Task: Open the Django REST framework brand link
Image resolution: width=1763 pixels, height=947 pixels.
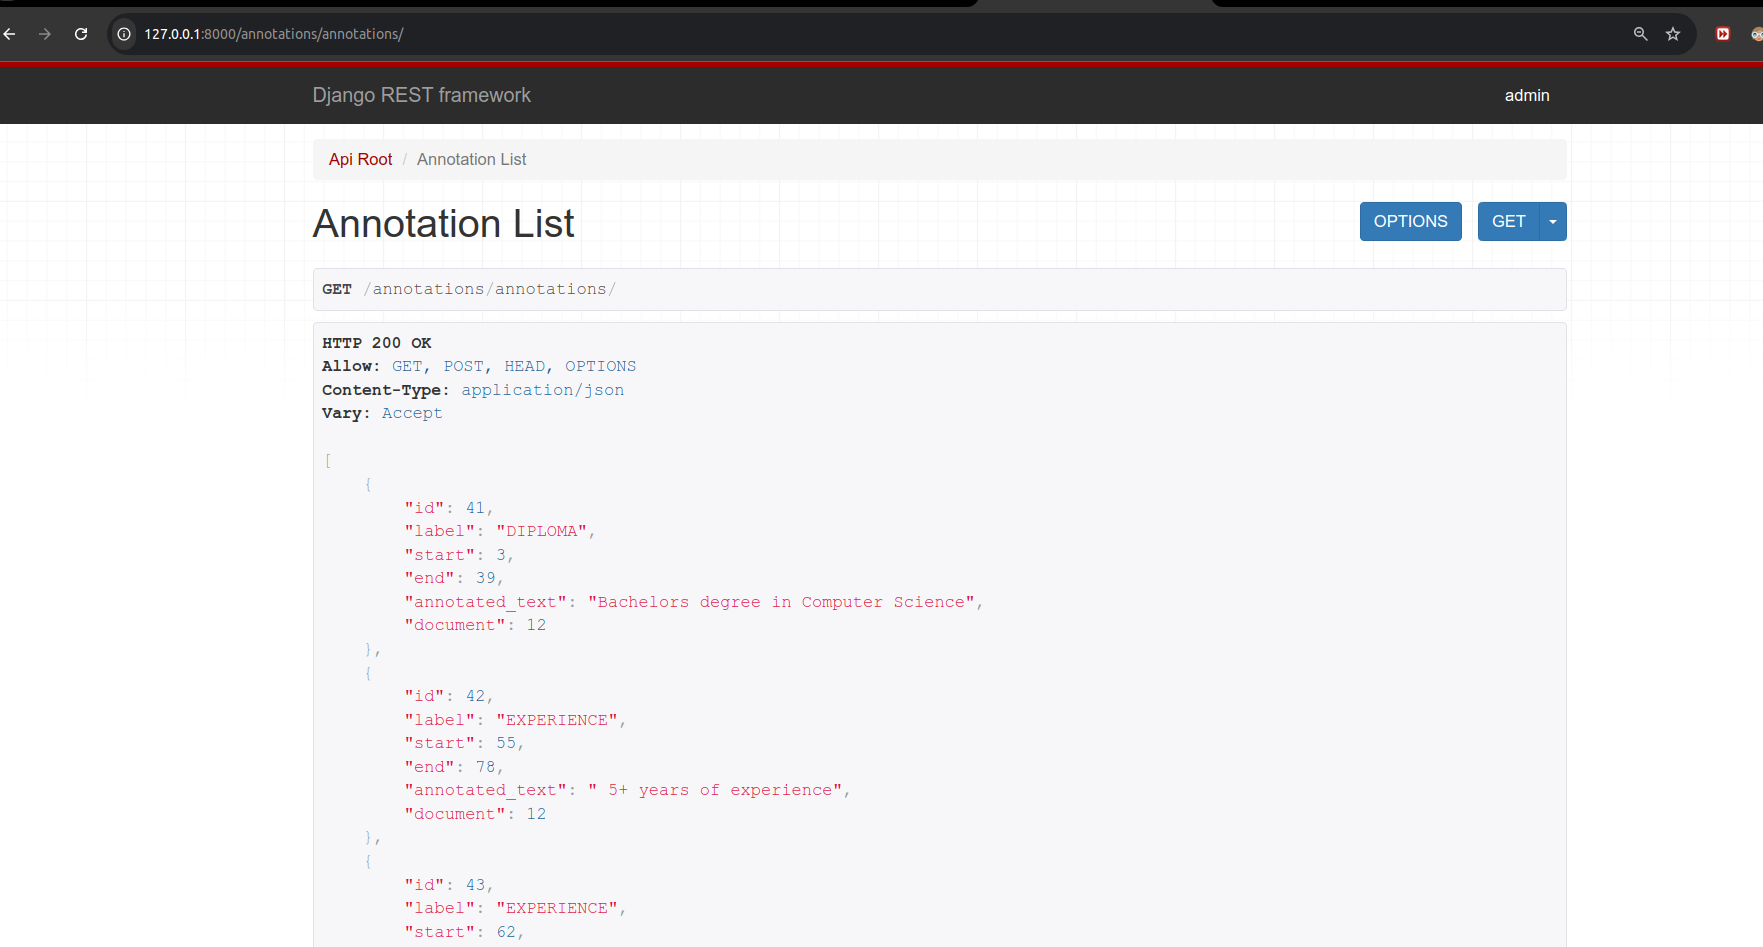Action: (421, 95)
